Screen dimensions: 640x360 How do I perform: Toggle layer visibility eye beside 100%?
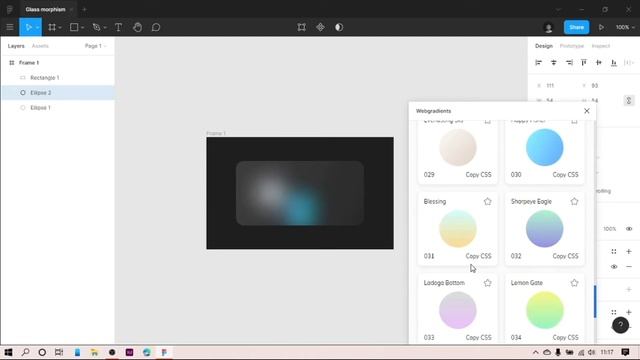coord(629,229)
